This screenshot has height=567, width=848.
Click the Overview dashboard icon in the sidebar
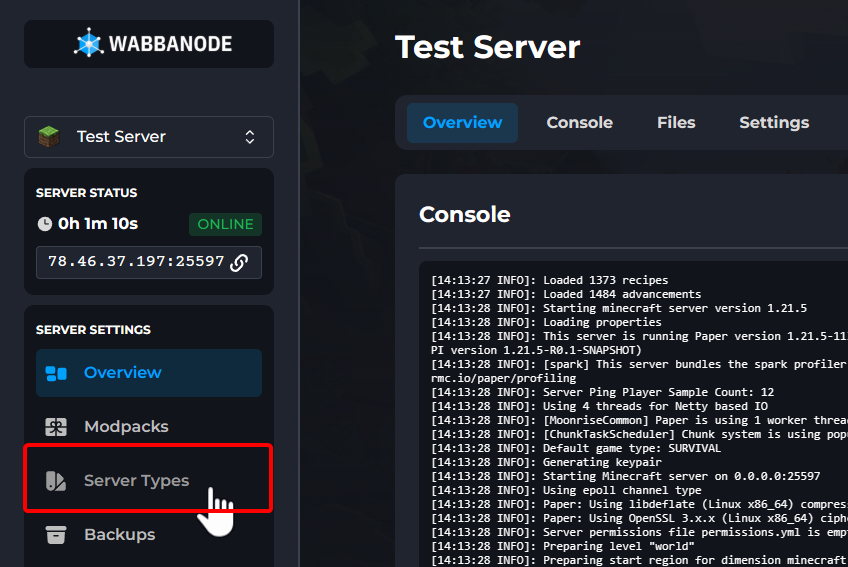click(56, 373)
